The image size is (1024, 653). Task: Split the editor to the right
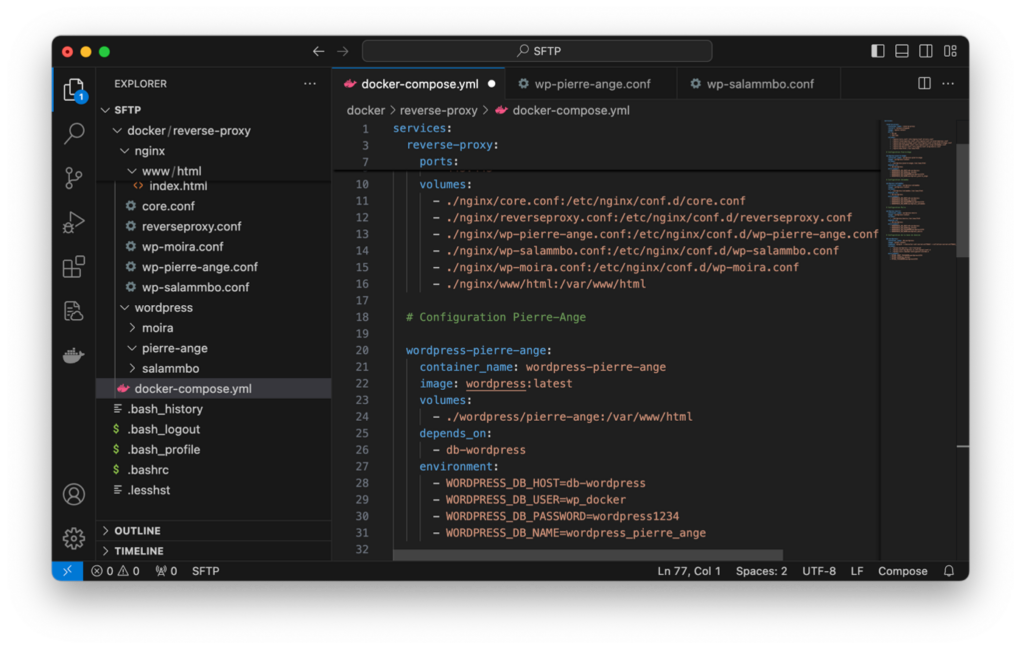pos(924,84)
